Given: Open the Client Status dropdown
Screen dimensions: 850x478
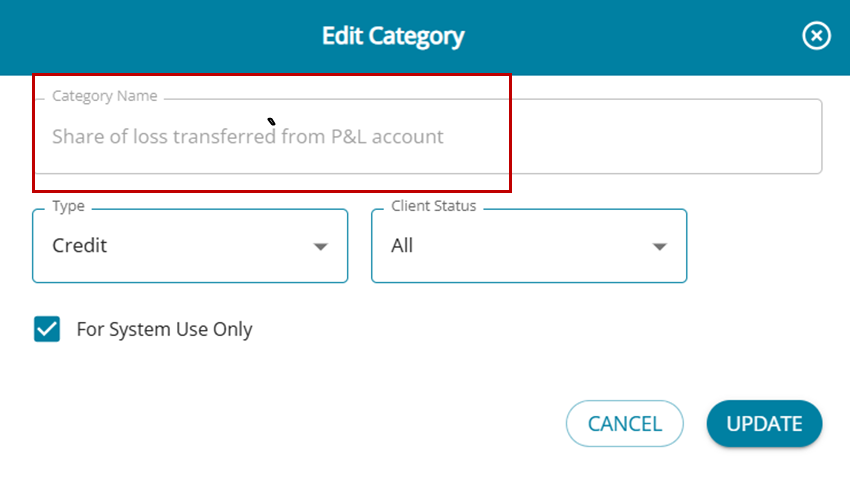Looking at the screenshot, I should (x=528, y=246).
